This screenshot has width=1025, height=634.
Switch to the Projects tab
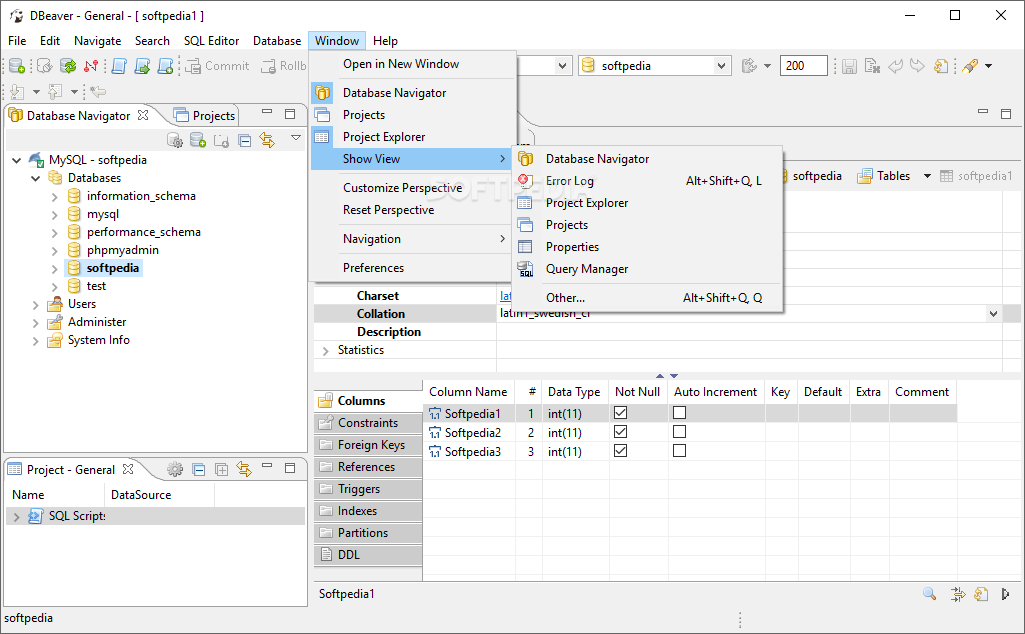205,116
